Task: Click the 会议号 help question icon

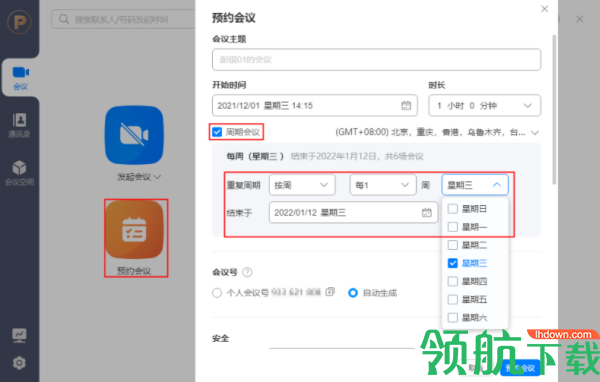Action: tap(247, 272)
